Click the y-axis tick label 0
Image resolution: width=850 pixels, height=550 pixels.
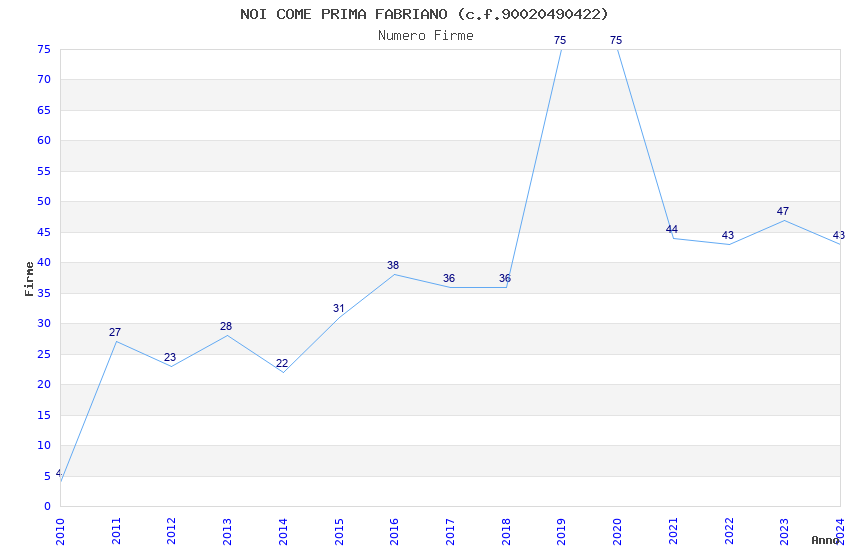coord(48,506)
